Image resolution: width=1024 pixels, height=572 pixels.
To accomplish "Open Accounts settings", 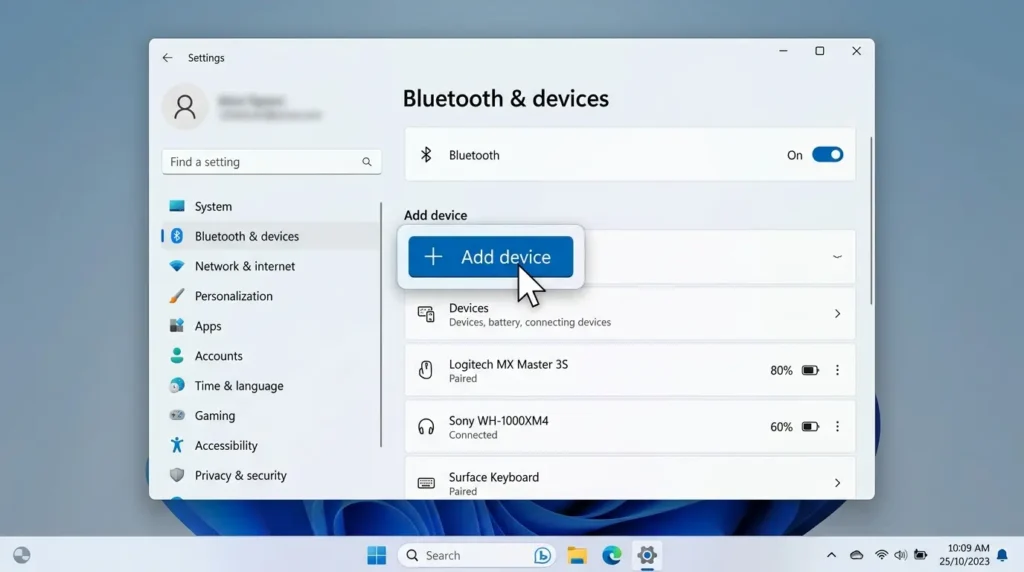I will pos(270,356).
